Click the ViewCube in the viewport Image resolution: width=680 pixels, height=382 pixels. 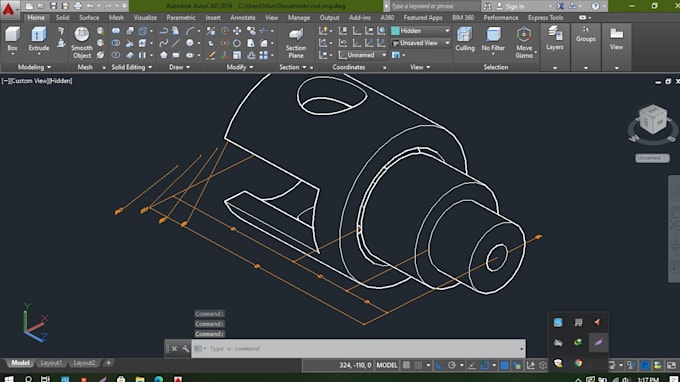653,120
